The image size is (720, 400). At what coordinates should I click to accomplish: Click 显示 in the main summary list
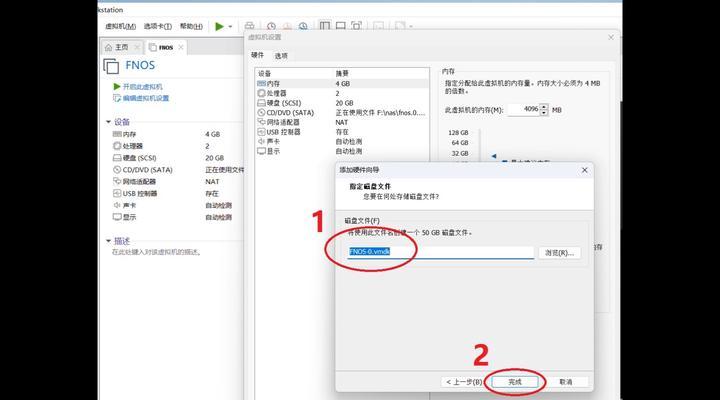pyautogui.click(x=129, y=217)
